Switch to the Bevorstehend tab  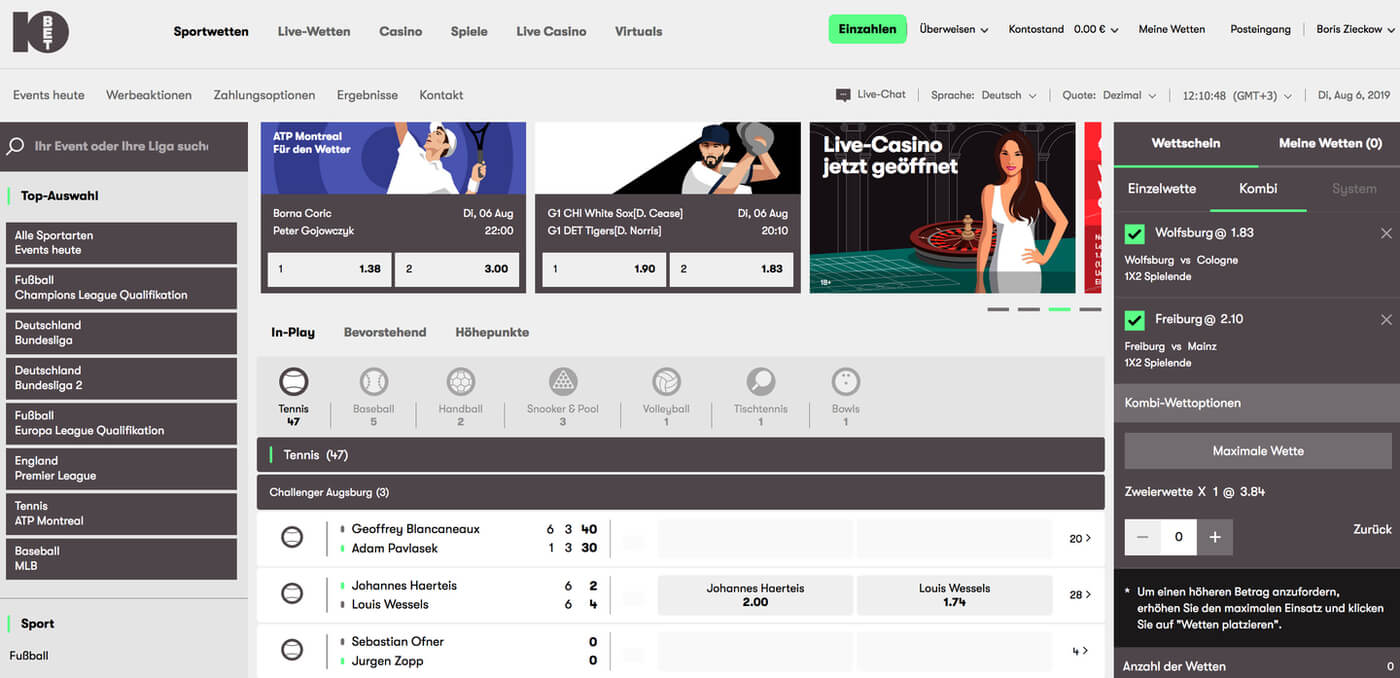[385, 332]
